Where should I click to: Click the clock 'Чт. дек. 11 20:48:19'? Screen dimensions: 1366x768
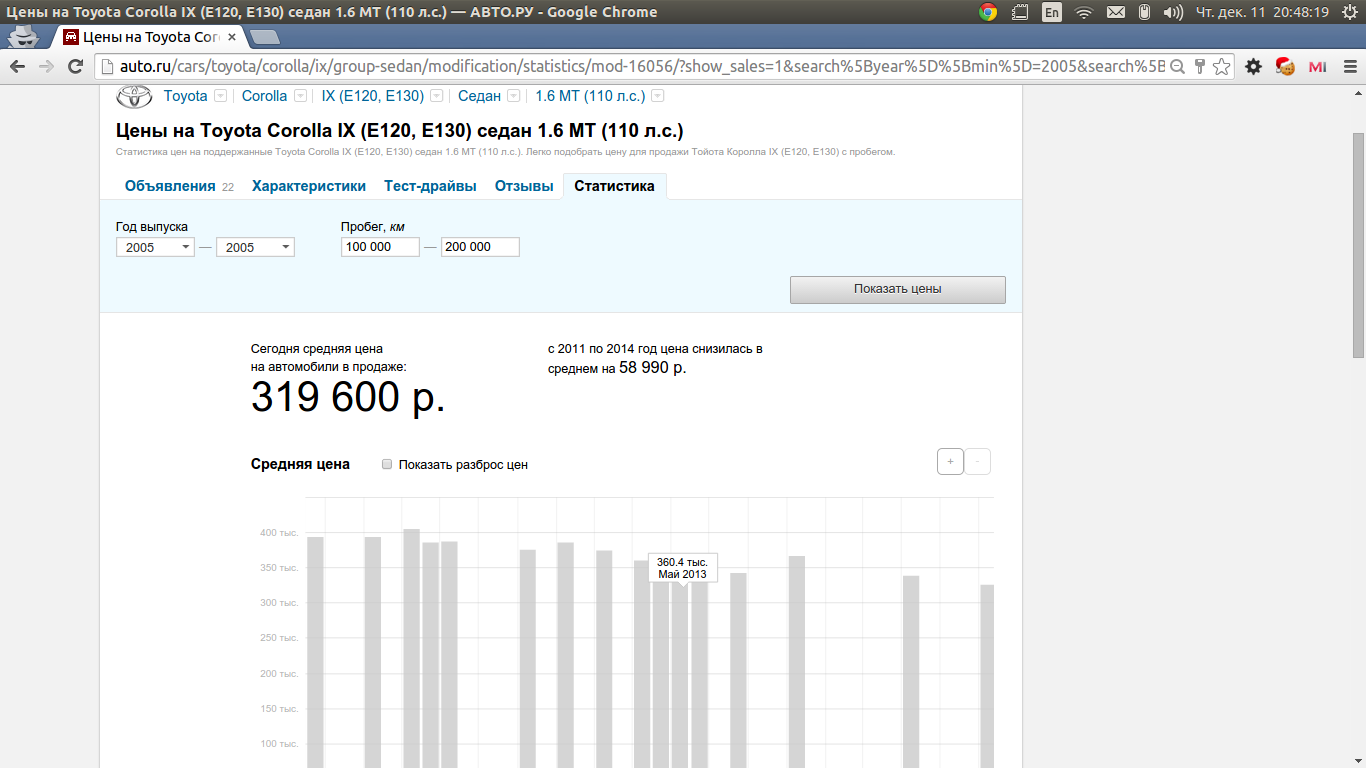tap(1262, 12)
